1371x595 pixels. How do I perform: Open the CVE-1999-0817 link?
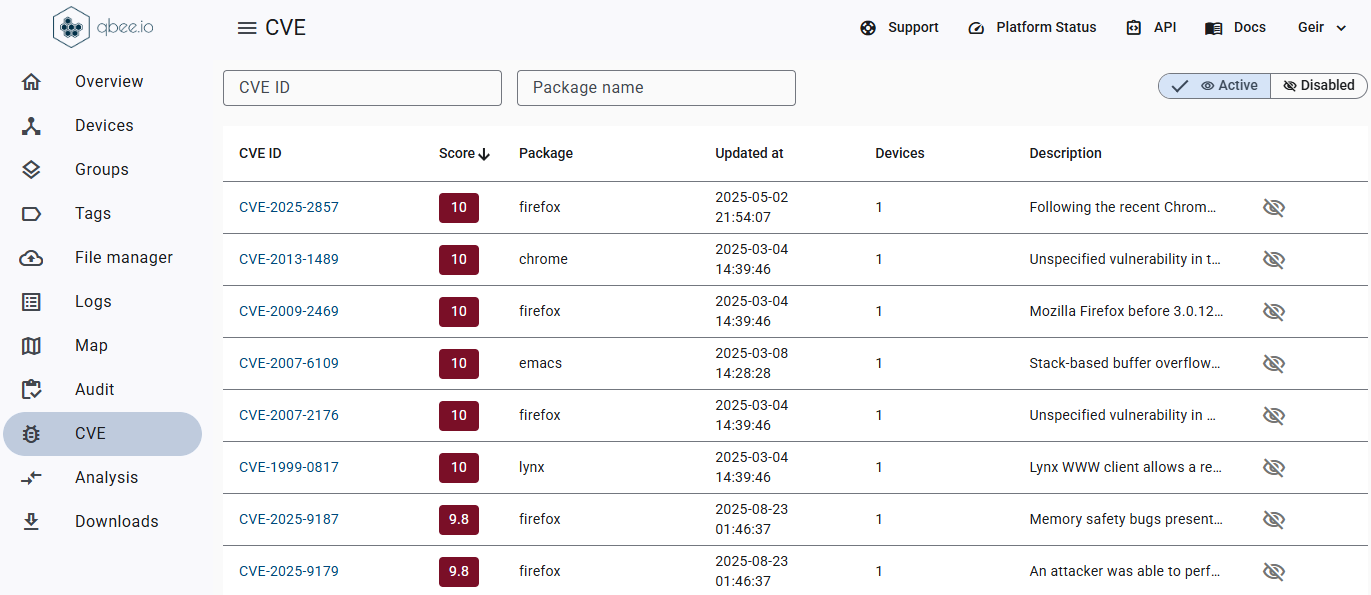289,468
